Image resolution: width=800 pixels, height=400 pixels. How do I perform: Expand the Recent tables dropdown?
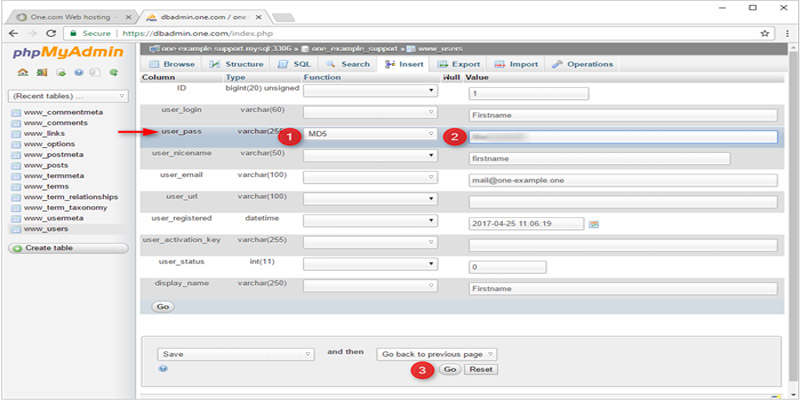(68, 96)
